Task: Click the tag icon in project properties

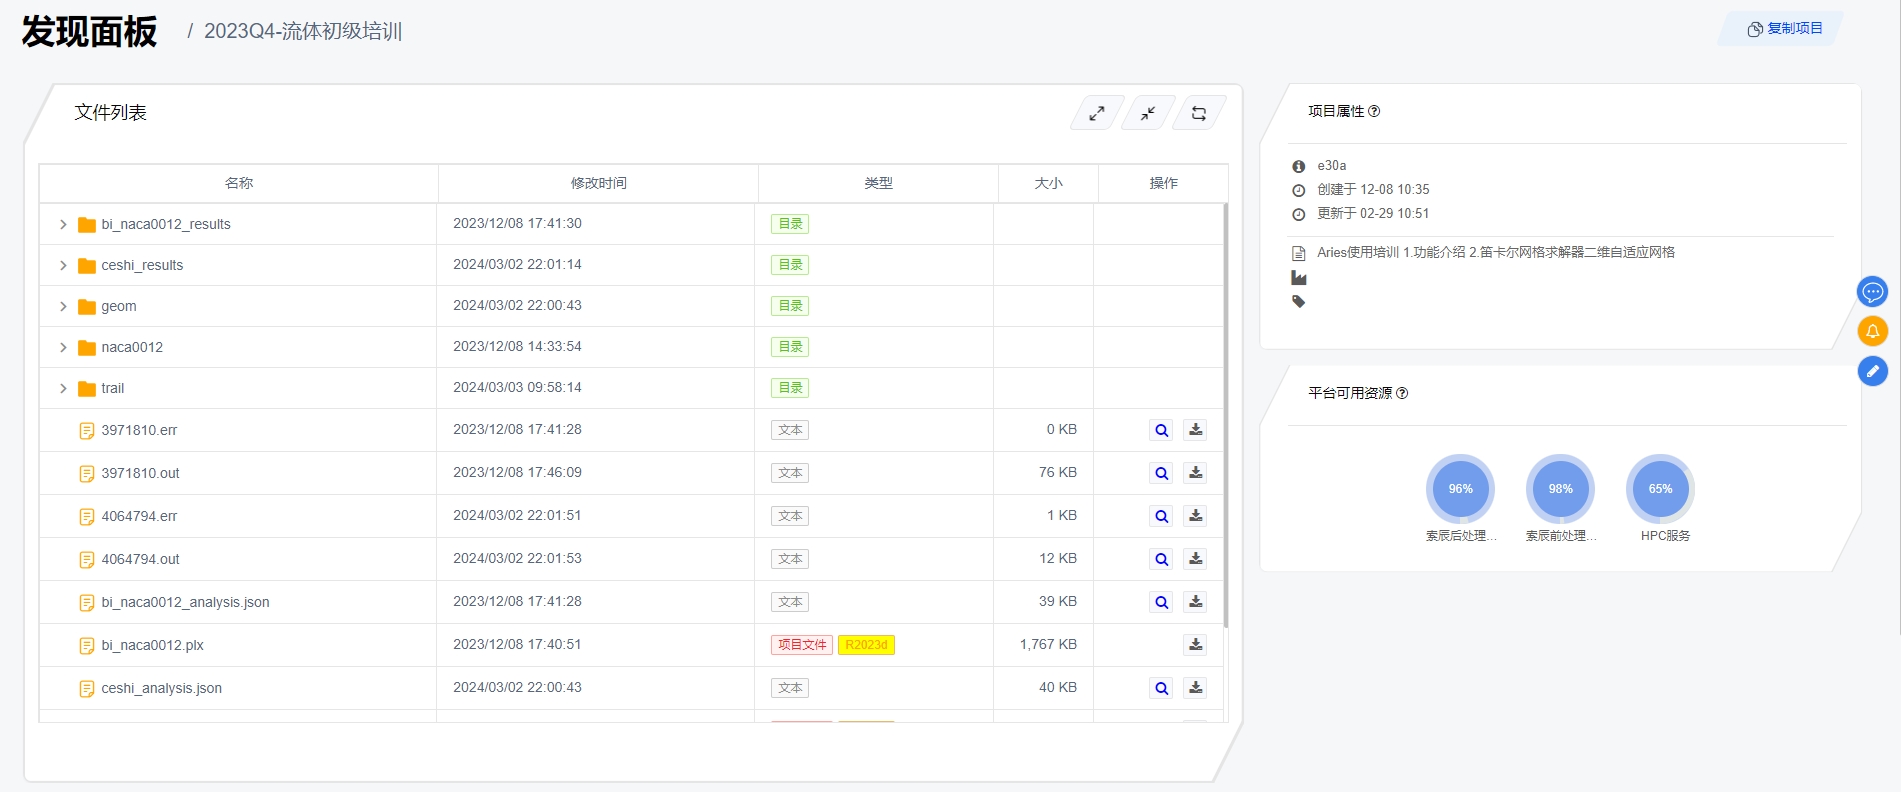Action: pyautogui.click(x=1299, y=301)
